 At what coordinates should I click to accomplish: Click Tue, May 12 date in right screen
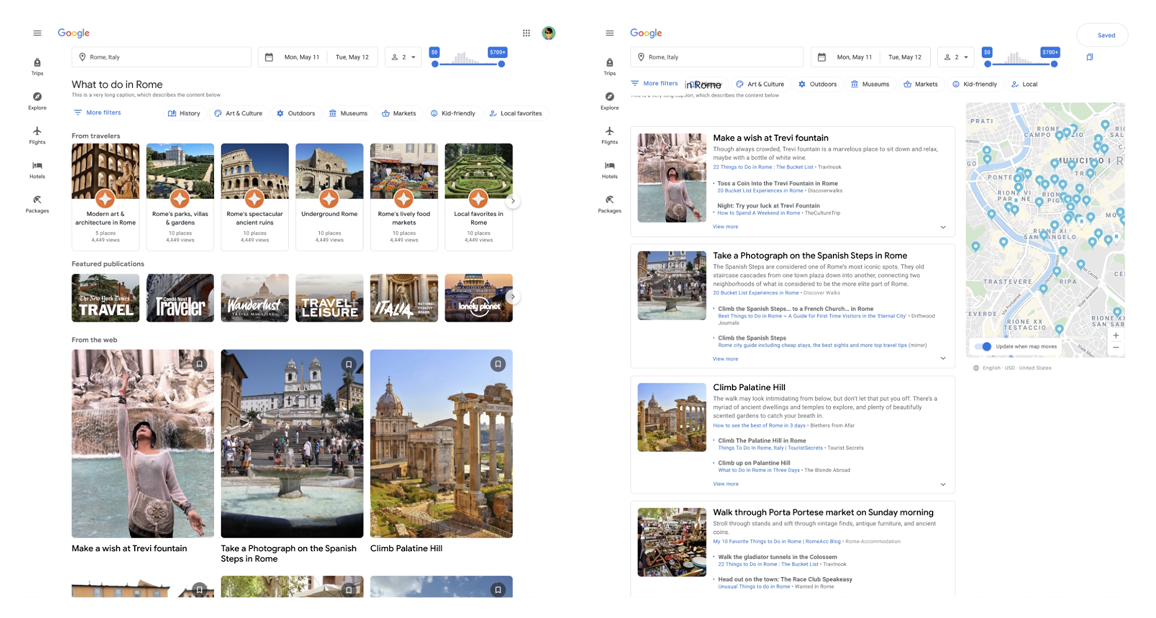click(906, 57)
